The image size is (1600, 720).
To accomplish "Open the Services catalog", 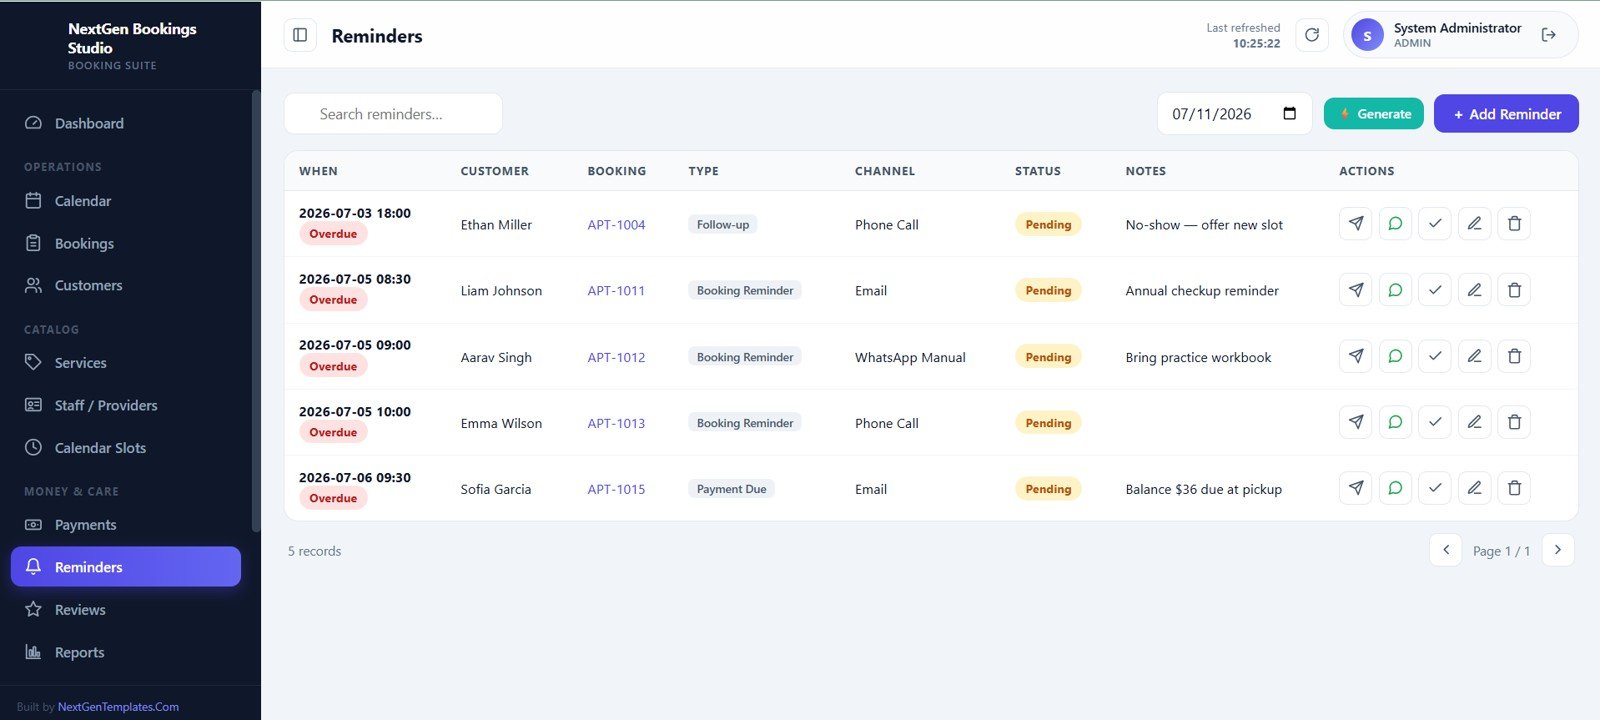I will point(126,363).
